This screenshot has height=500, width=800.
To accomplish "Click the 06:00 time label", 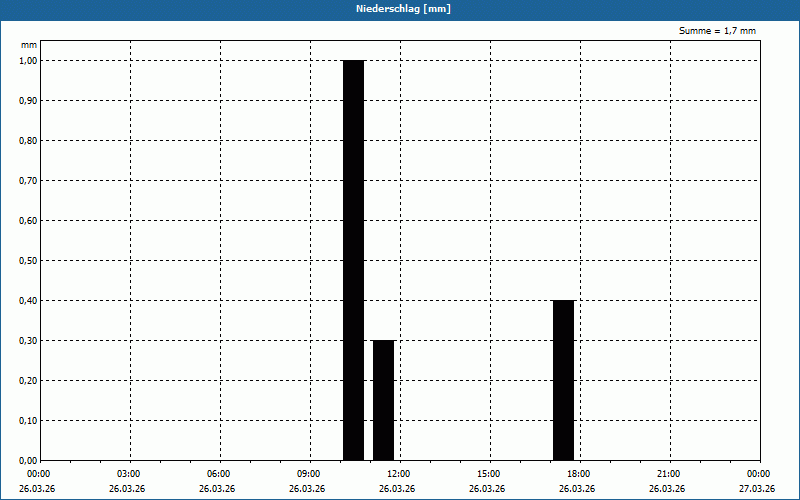I will (218, 474).
